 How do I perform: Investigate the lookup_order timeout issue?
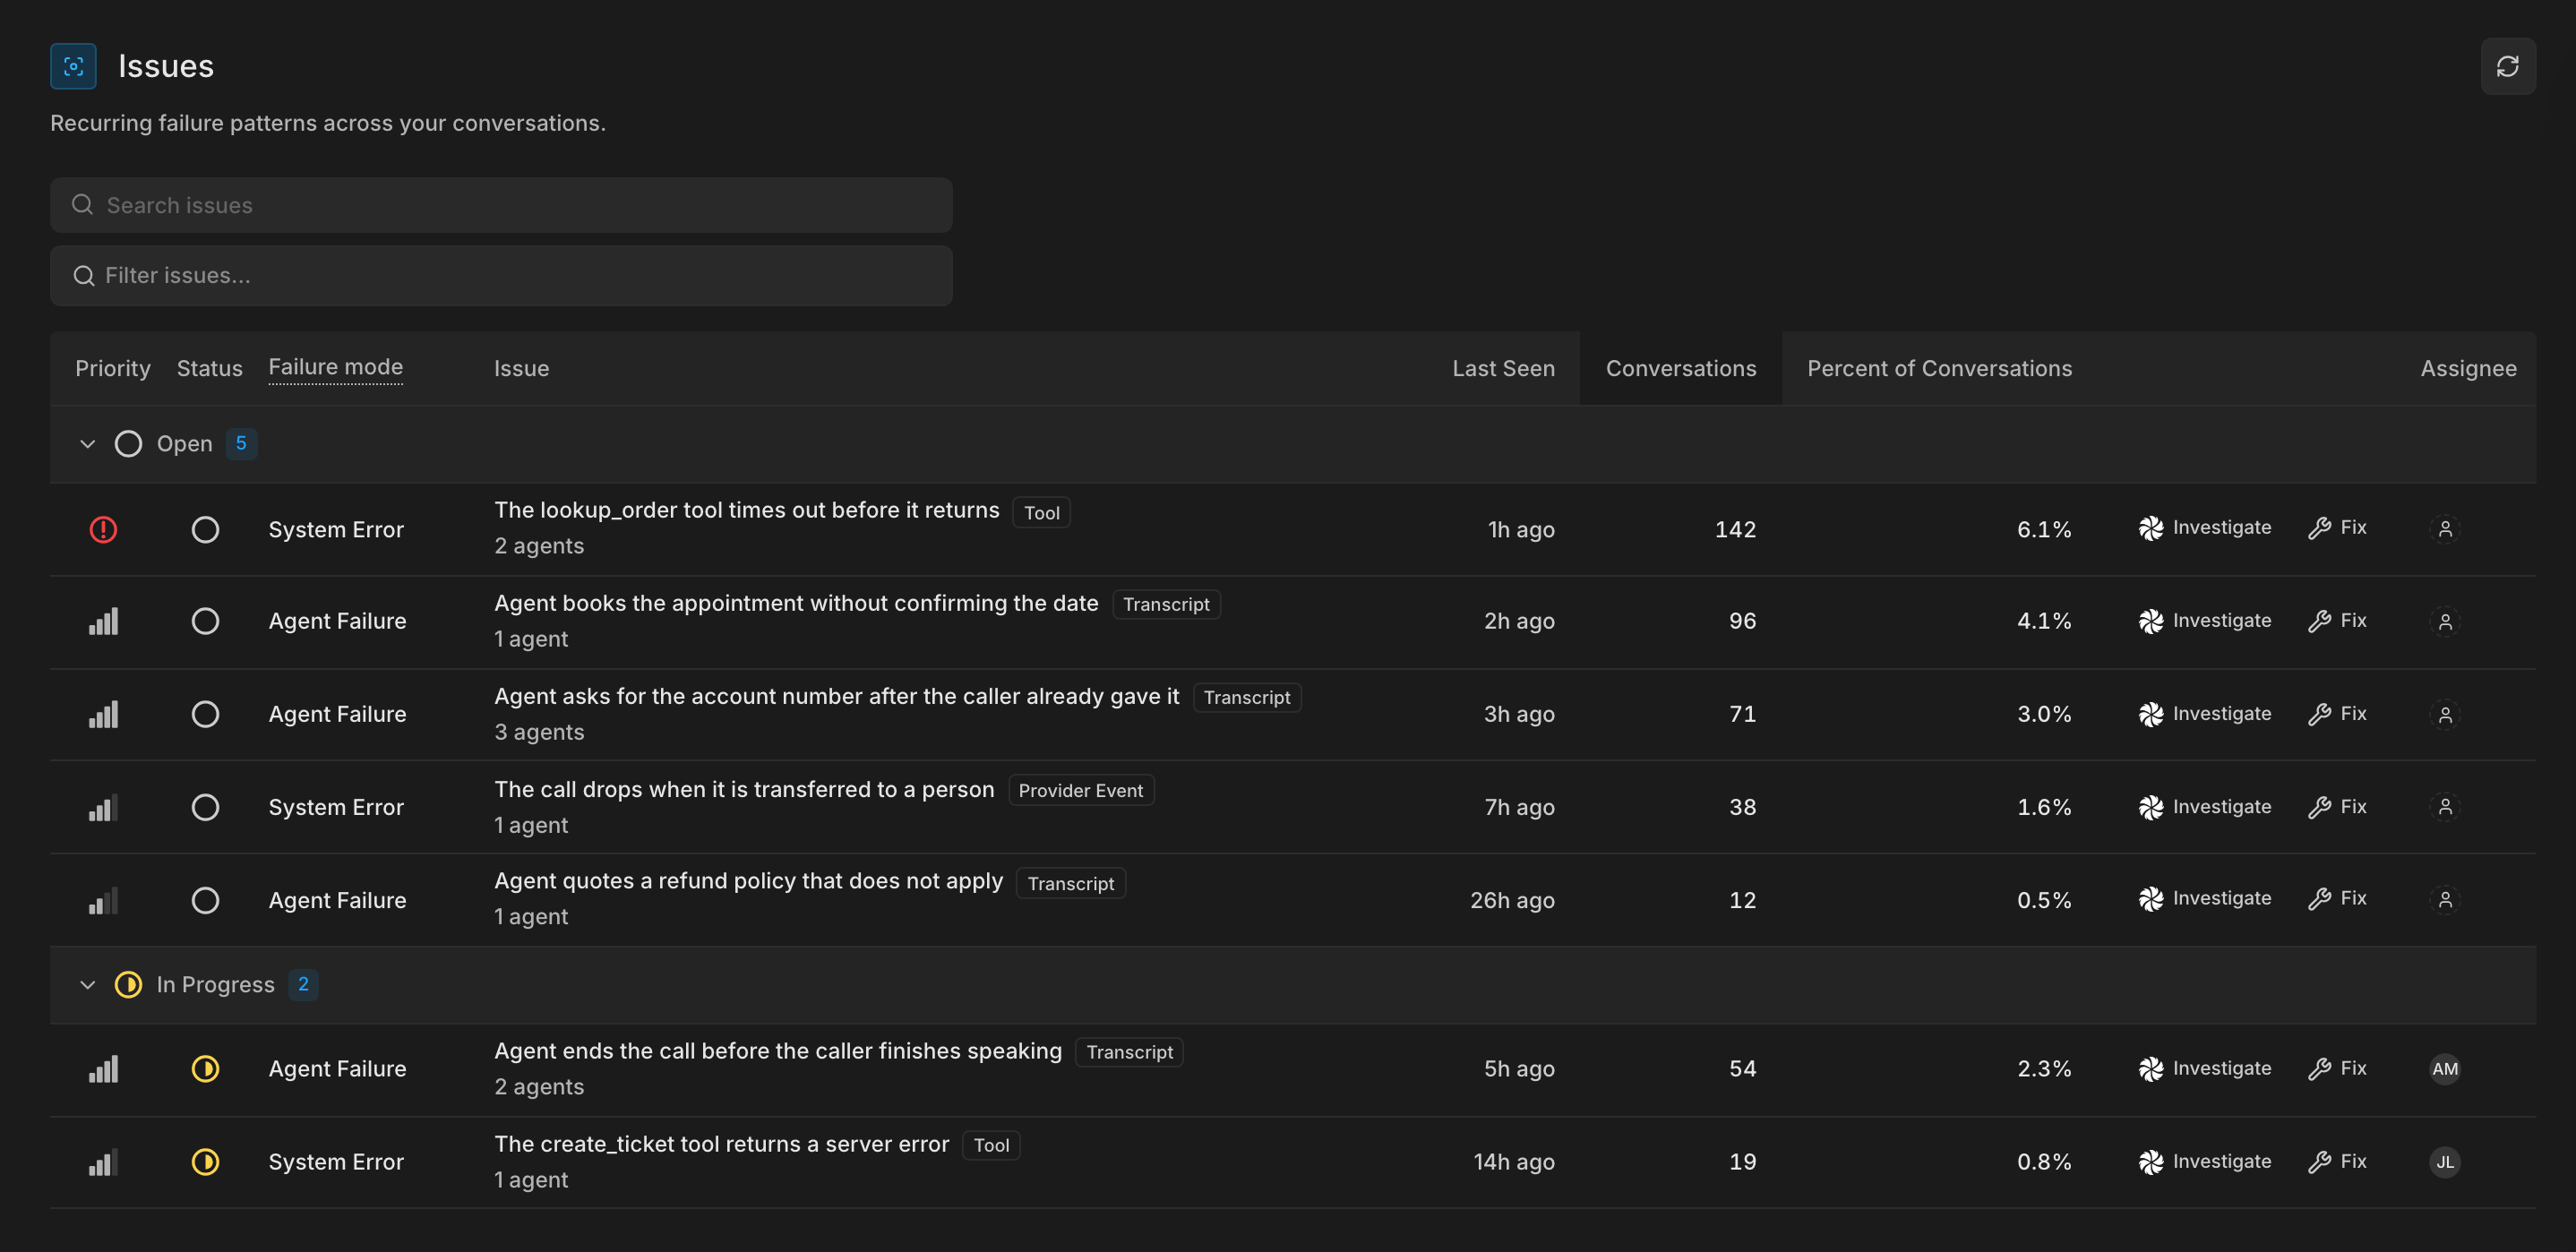pyautogui.click(x=2204, y=527)
